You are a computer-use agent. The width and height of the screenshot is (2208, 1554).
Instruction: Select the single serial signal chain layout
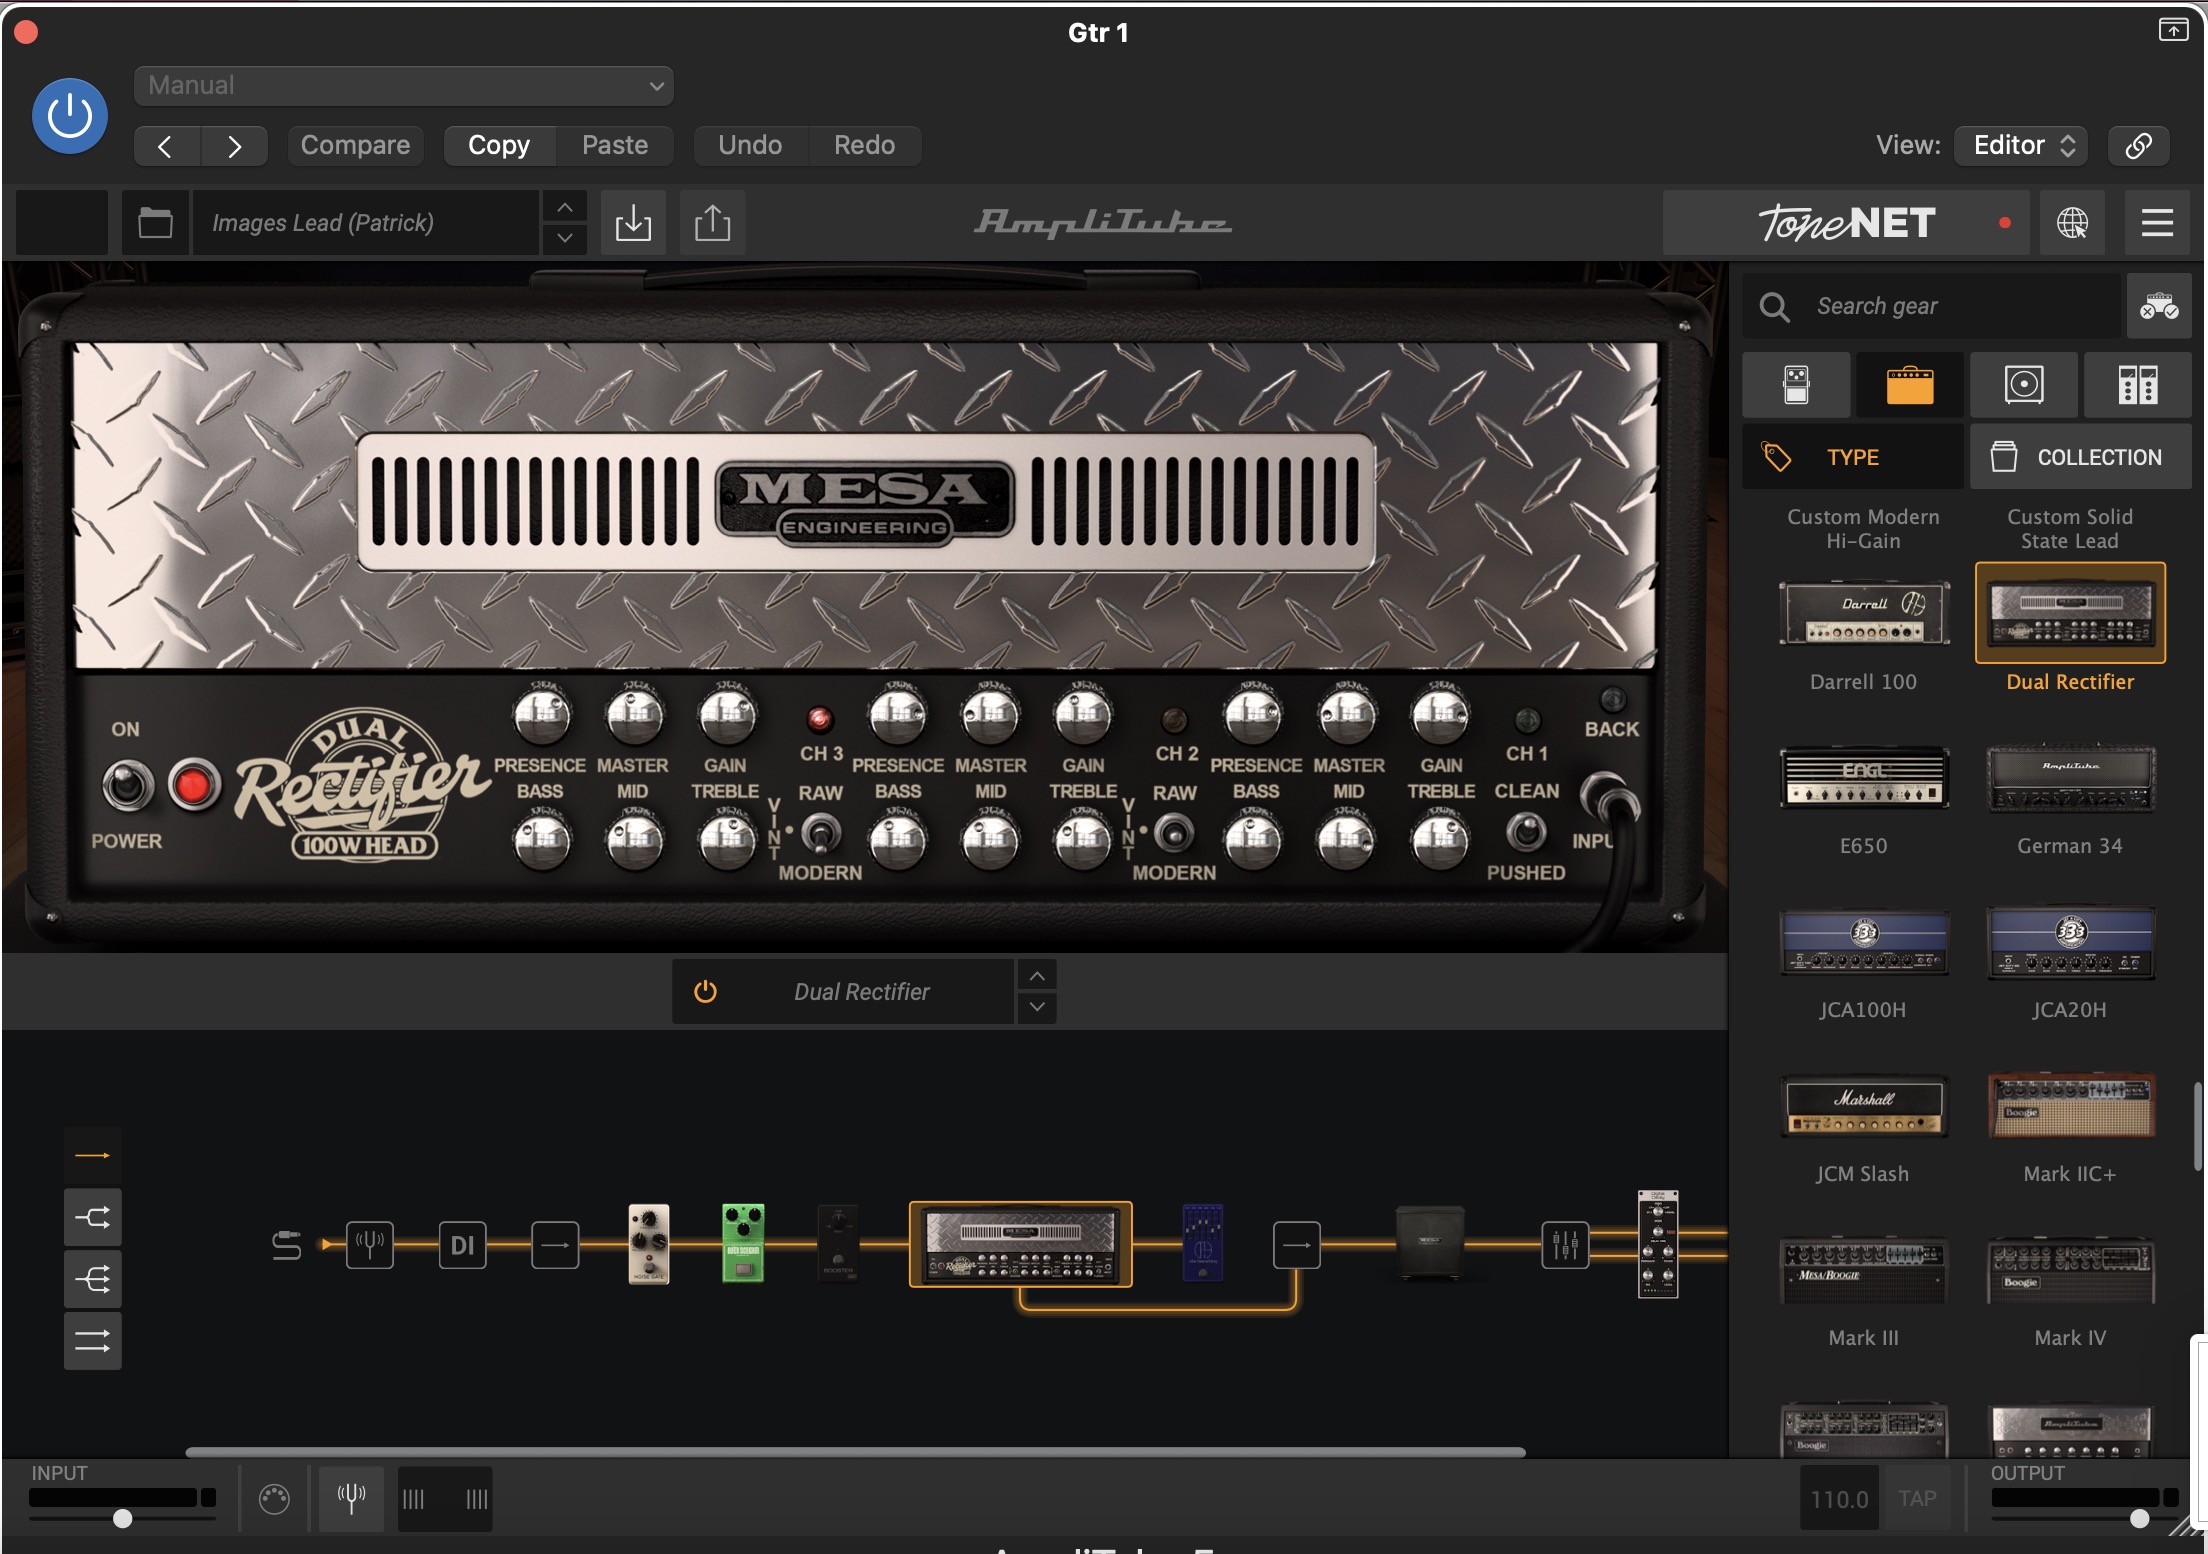point(93,1156)
